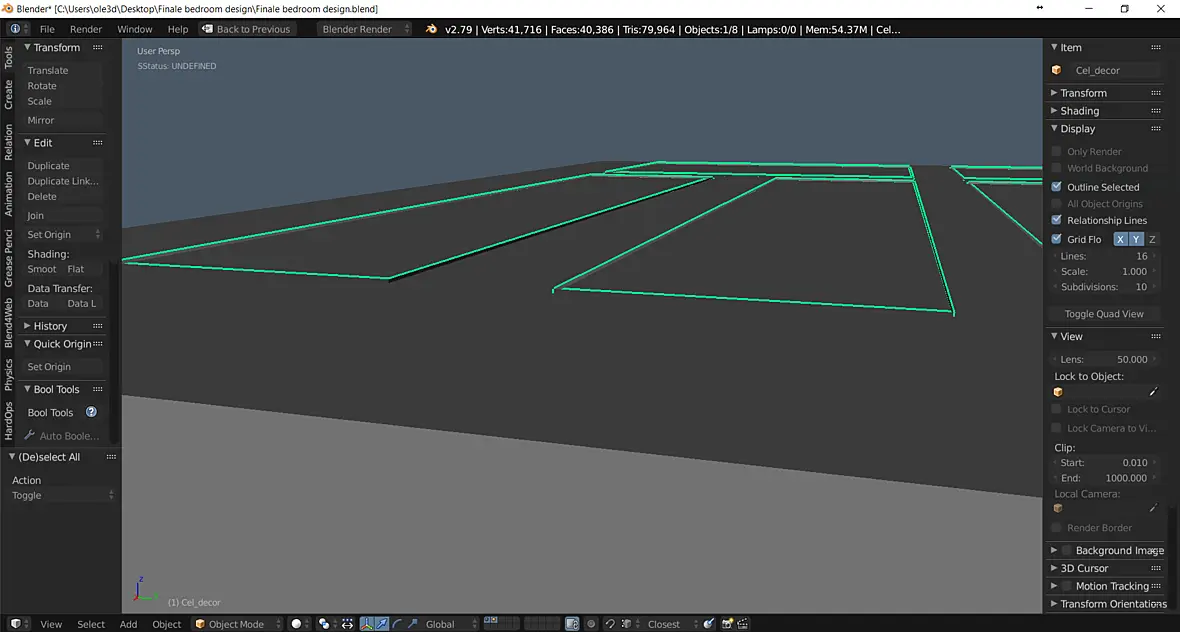Disable the Relationship Lines checkbox
The width and height of the screenshot is (1180, 632).
[x=1057, y=220]
